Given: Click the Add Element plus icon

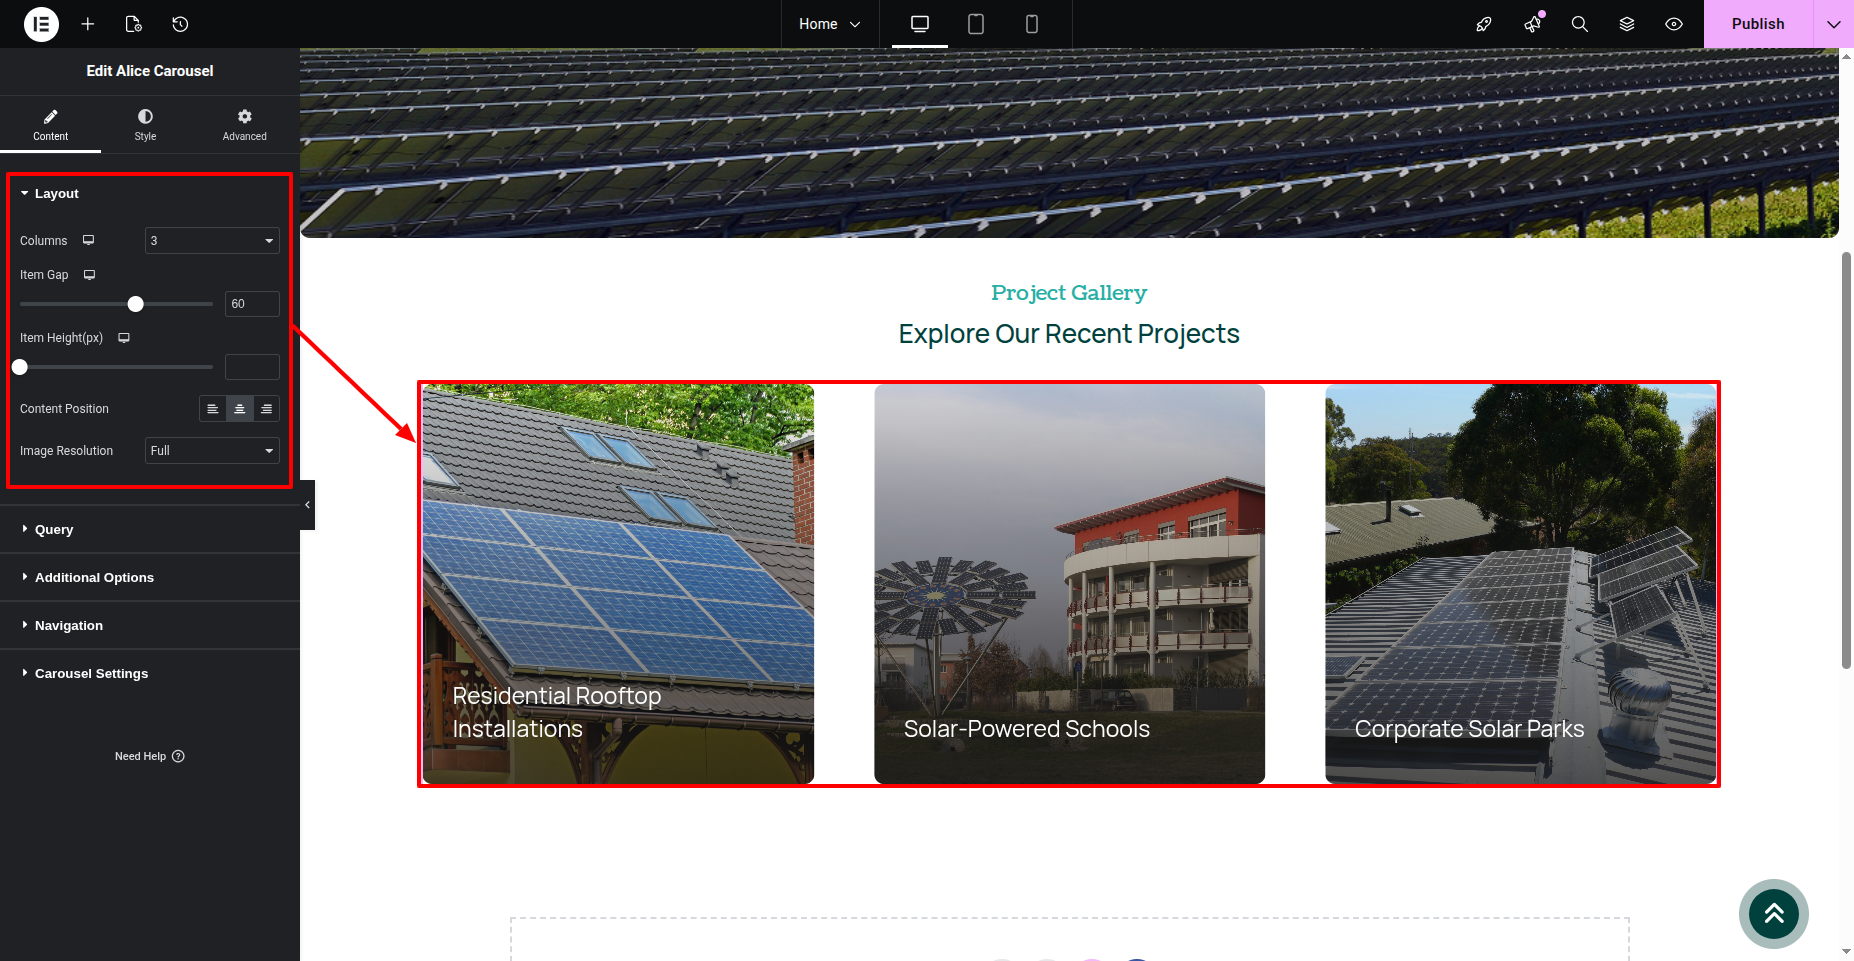Looking at the screenshot, I should click(88, 24).
